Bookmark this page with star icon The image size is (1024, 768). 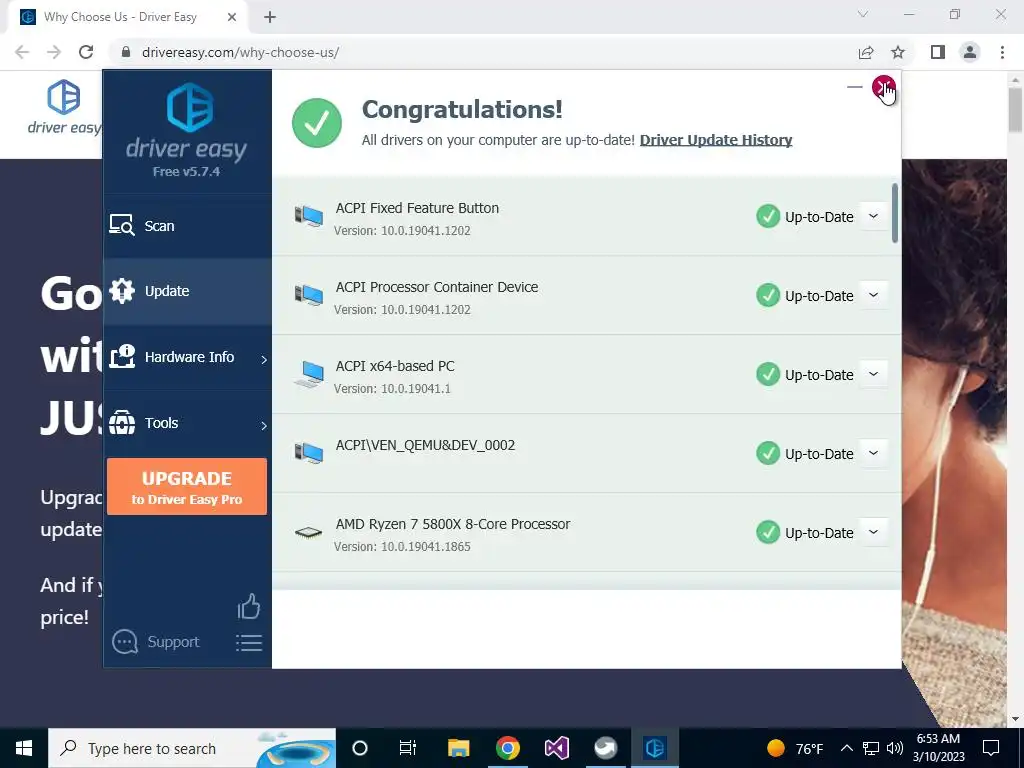(898, 52)
